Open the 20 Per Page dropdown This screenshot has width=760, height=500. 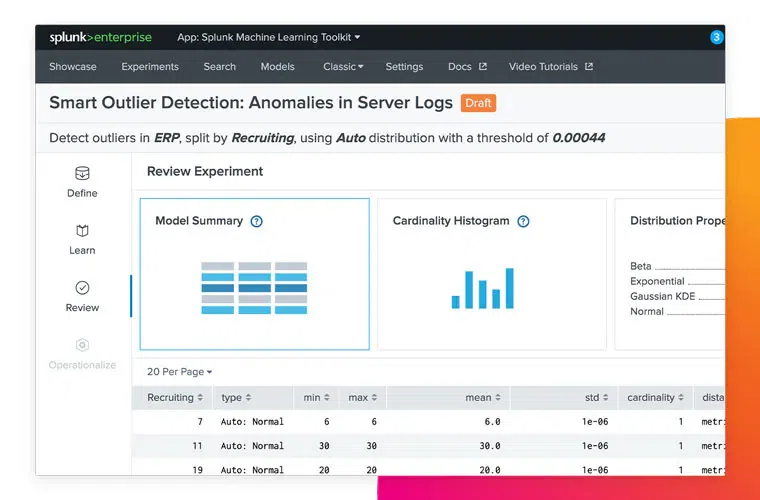click(179, 372)
